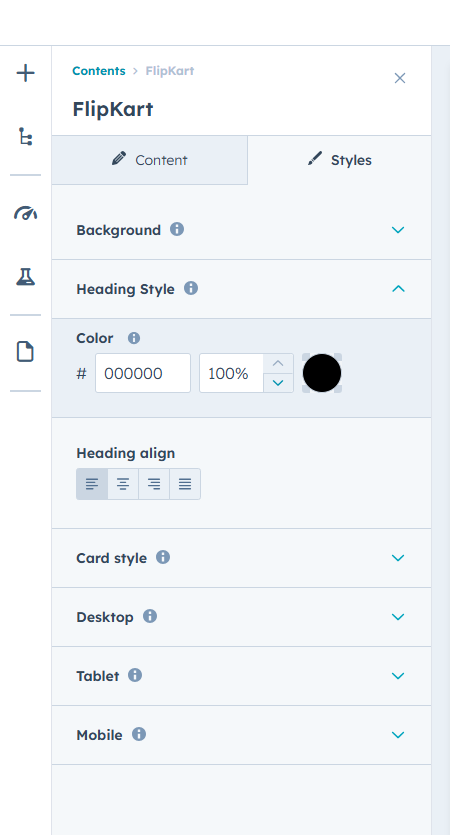Collapse the Heading Style section
This screenshot has width=450, height=835.
click(241, 289)
